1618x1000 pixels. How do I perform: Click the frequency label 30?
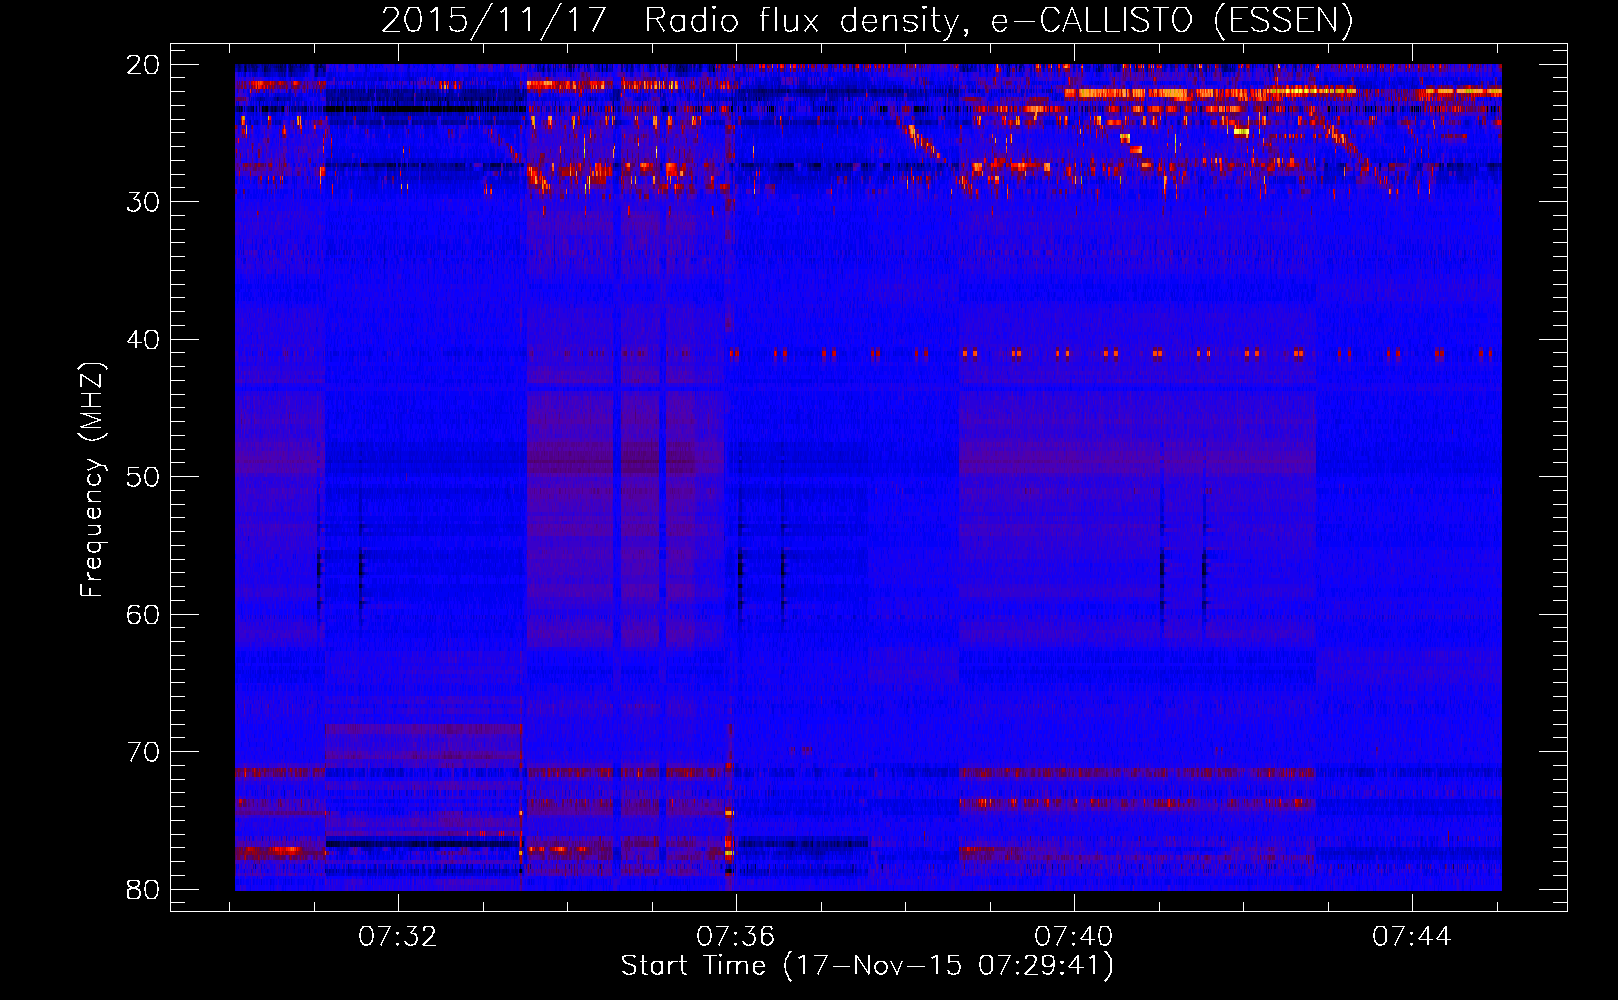(144, 202)
